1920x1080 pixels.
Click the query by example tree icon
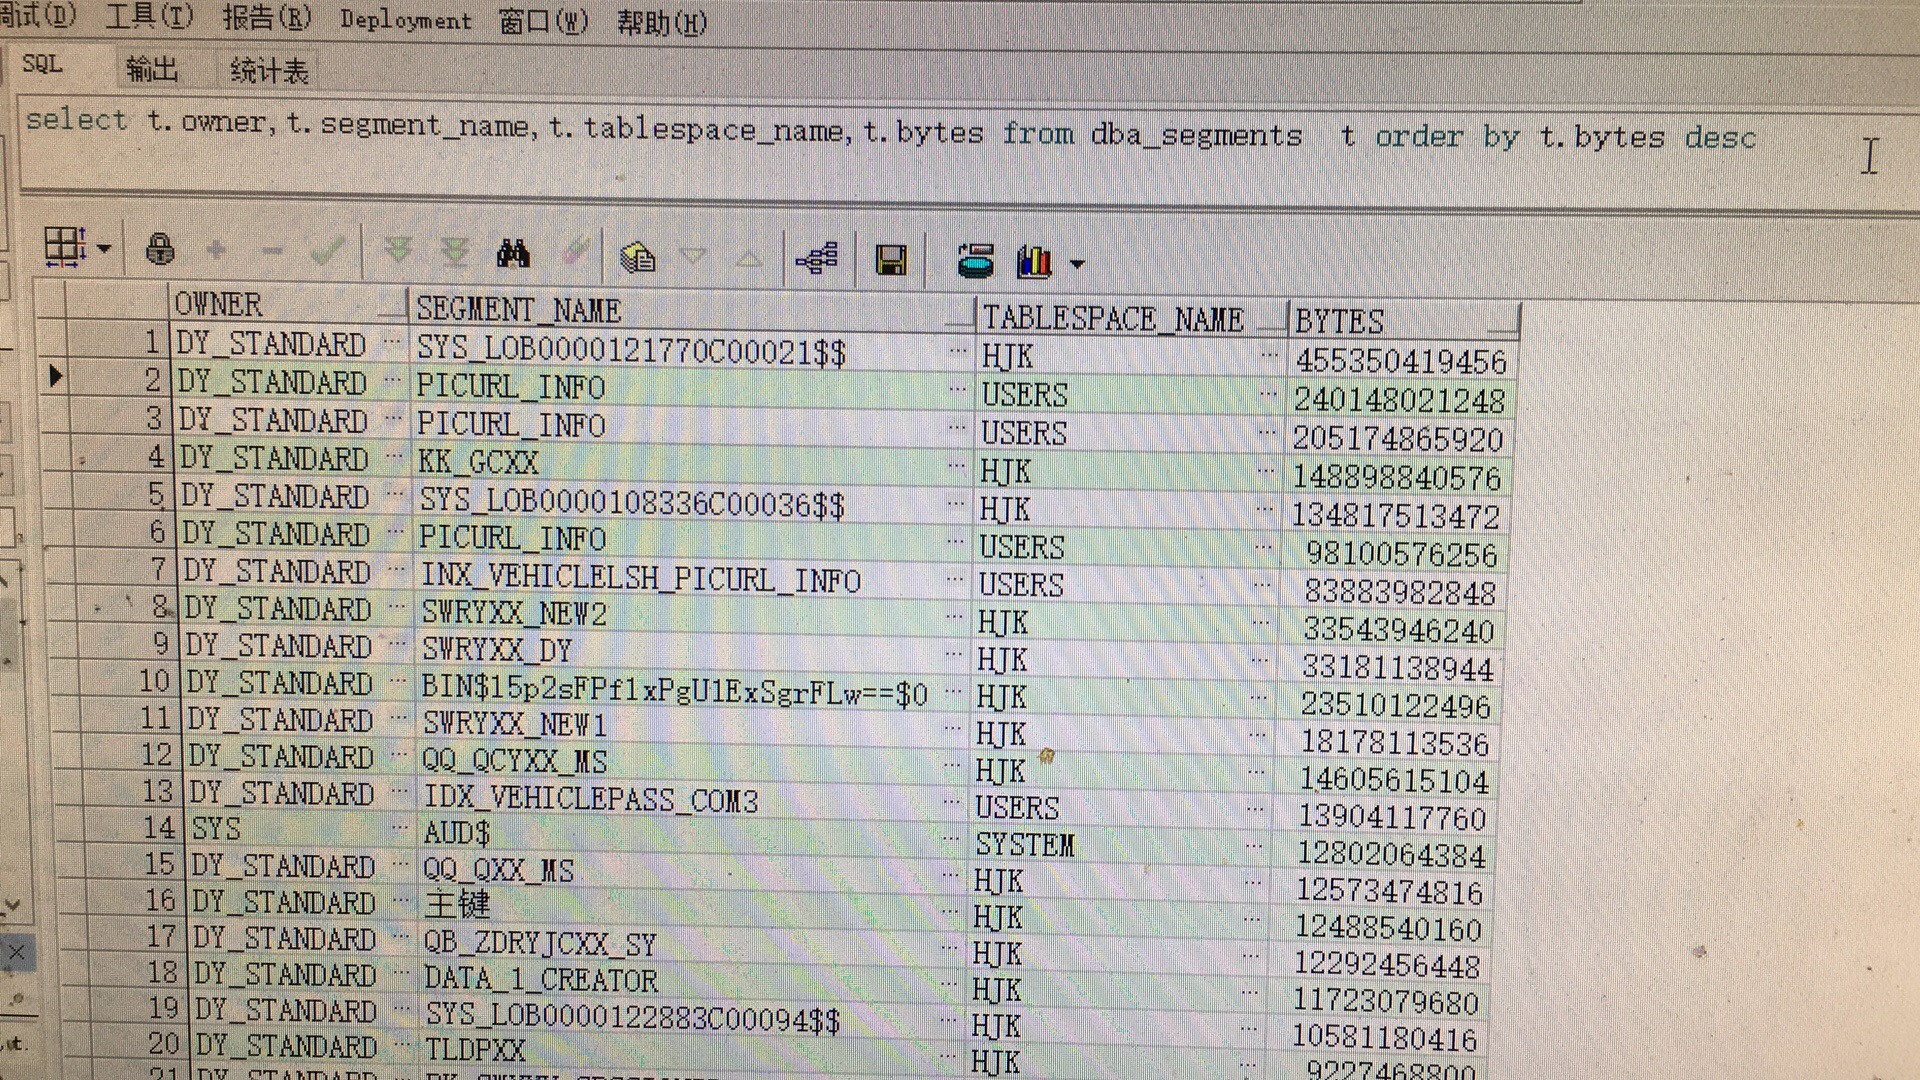(x=817, y=260)
